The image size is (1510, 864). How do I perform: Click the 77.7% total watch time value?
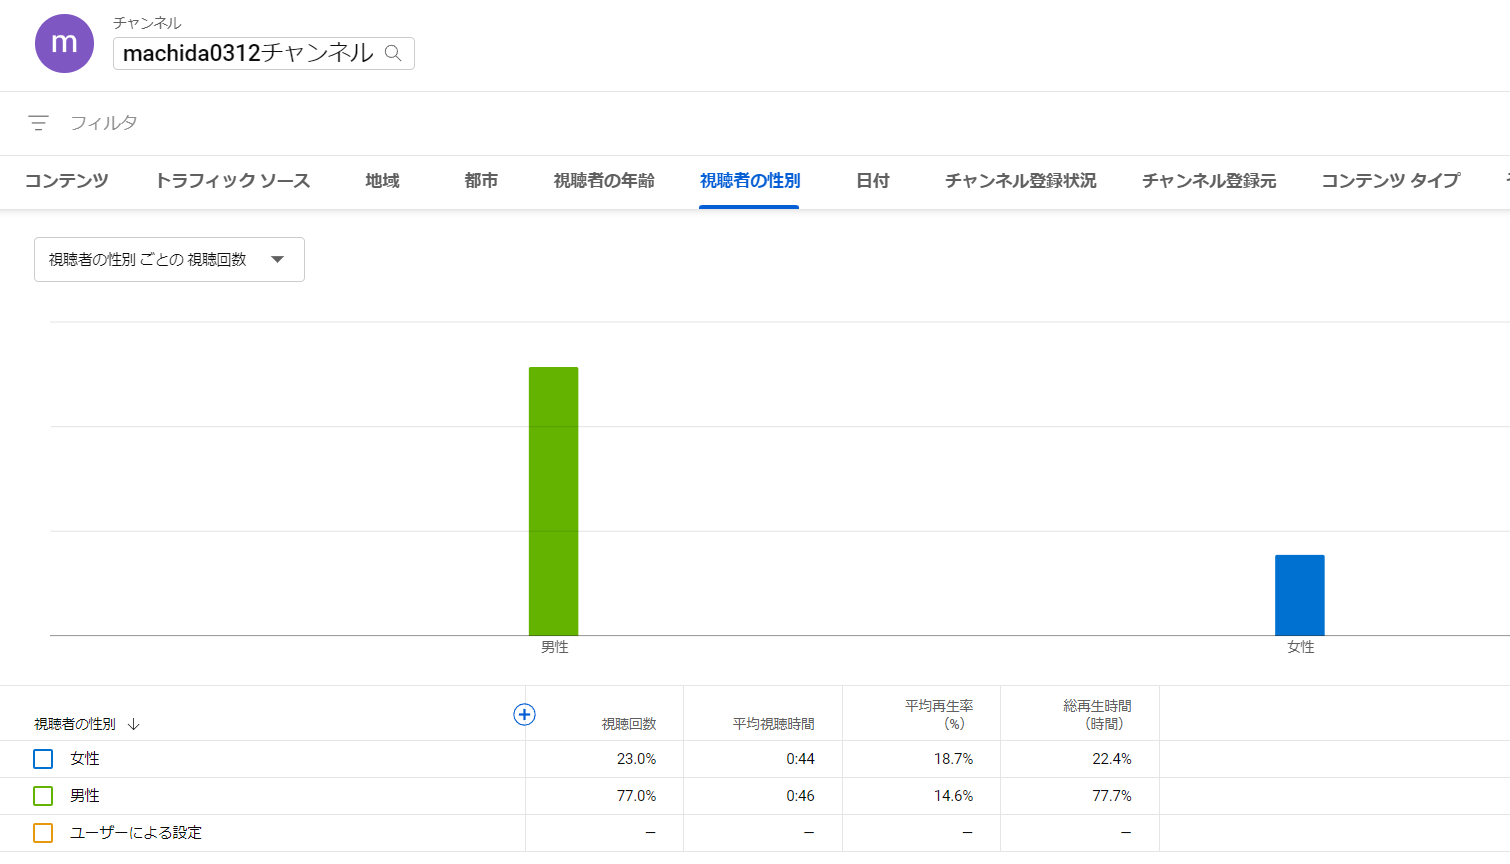tap(1112, 795)
